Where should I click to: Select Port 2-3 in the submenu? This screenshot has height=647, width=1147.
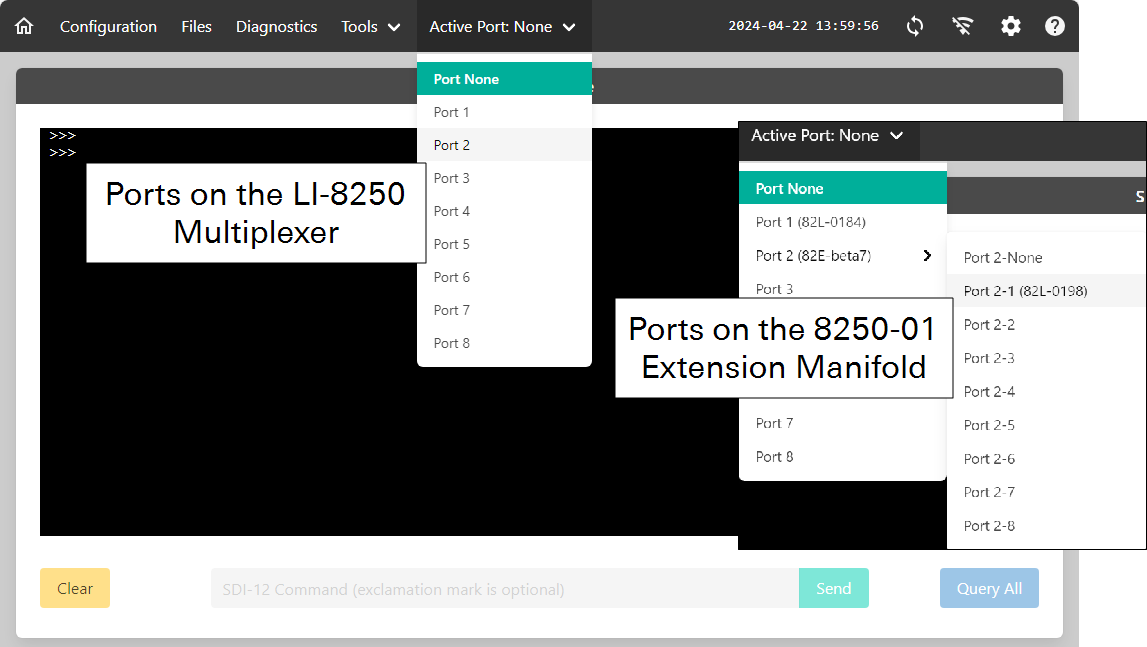(1046, 358)
